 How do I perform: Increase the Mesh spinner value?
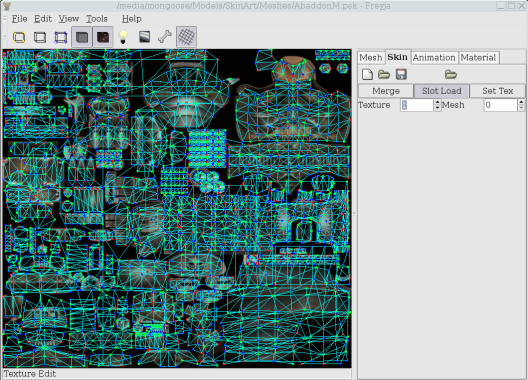click(x=521, y=102)
